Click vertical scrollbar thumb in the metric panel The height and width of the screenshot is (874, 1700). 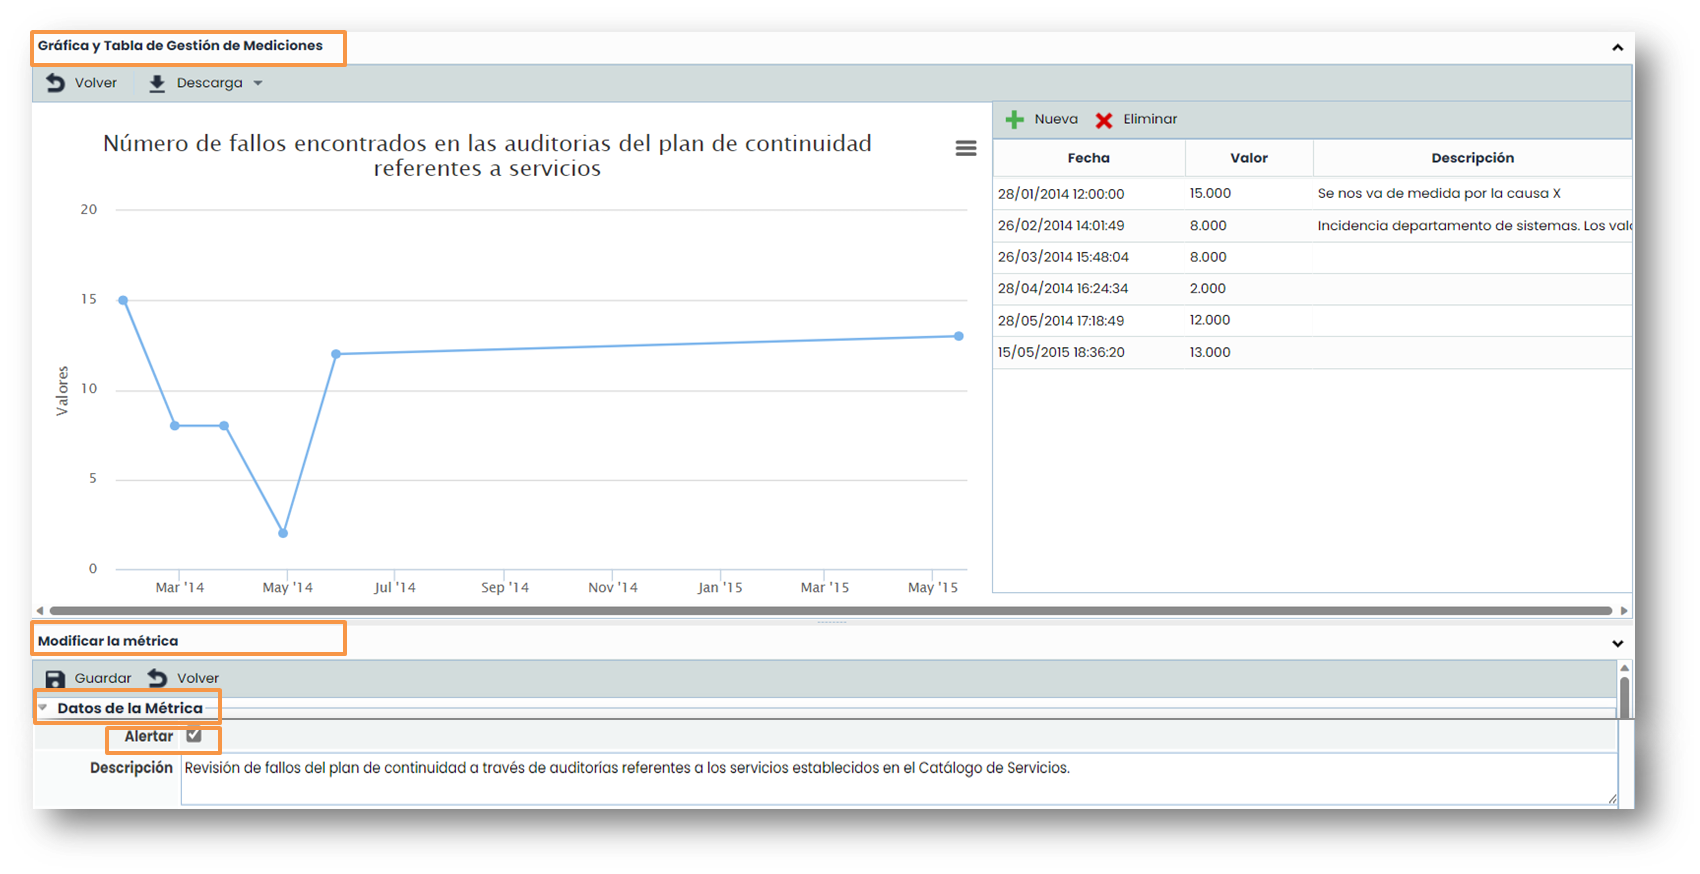tap(1625, 697)
